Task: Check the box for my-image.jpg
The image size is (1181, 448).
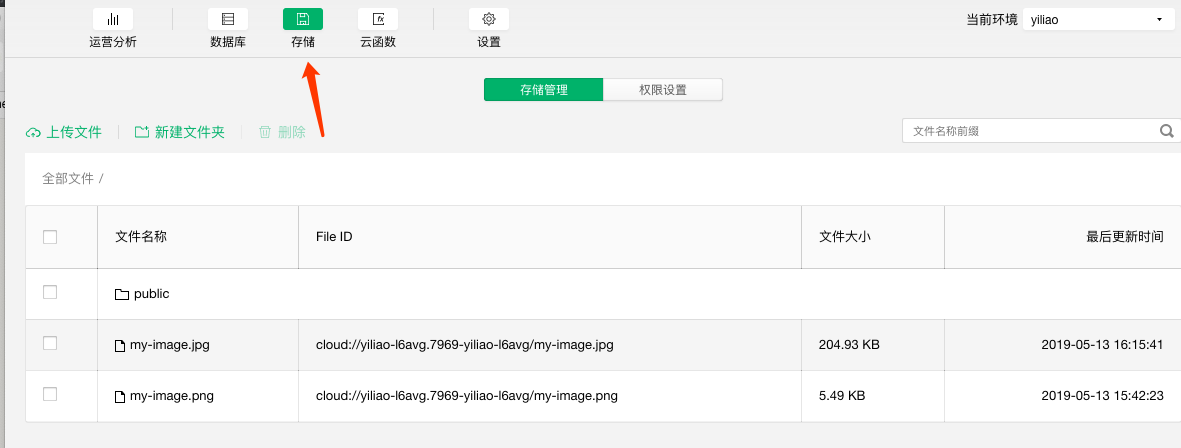Action: [x=50, y=343]
